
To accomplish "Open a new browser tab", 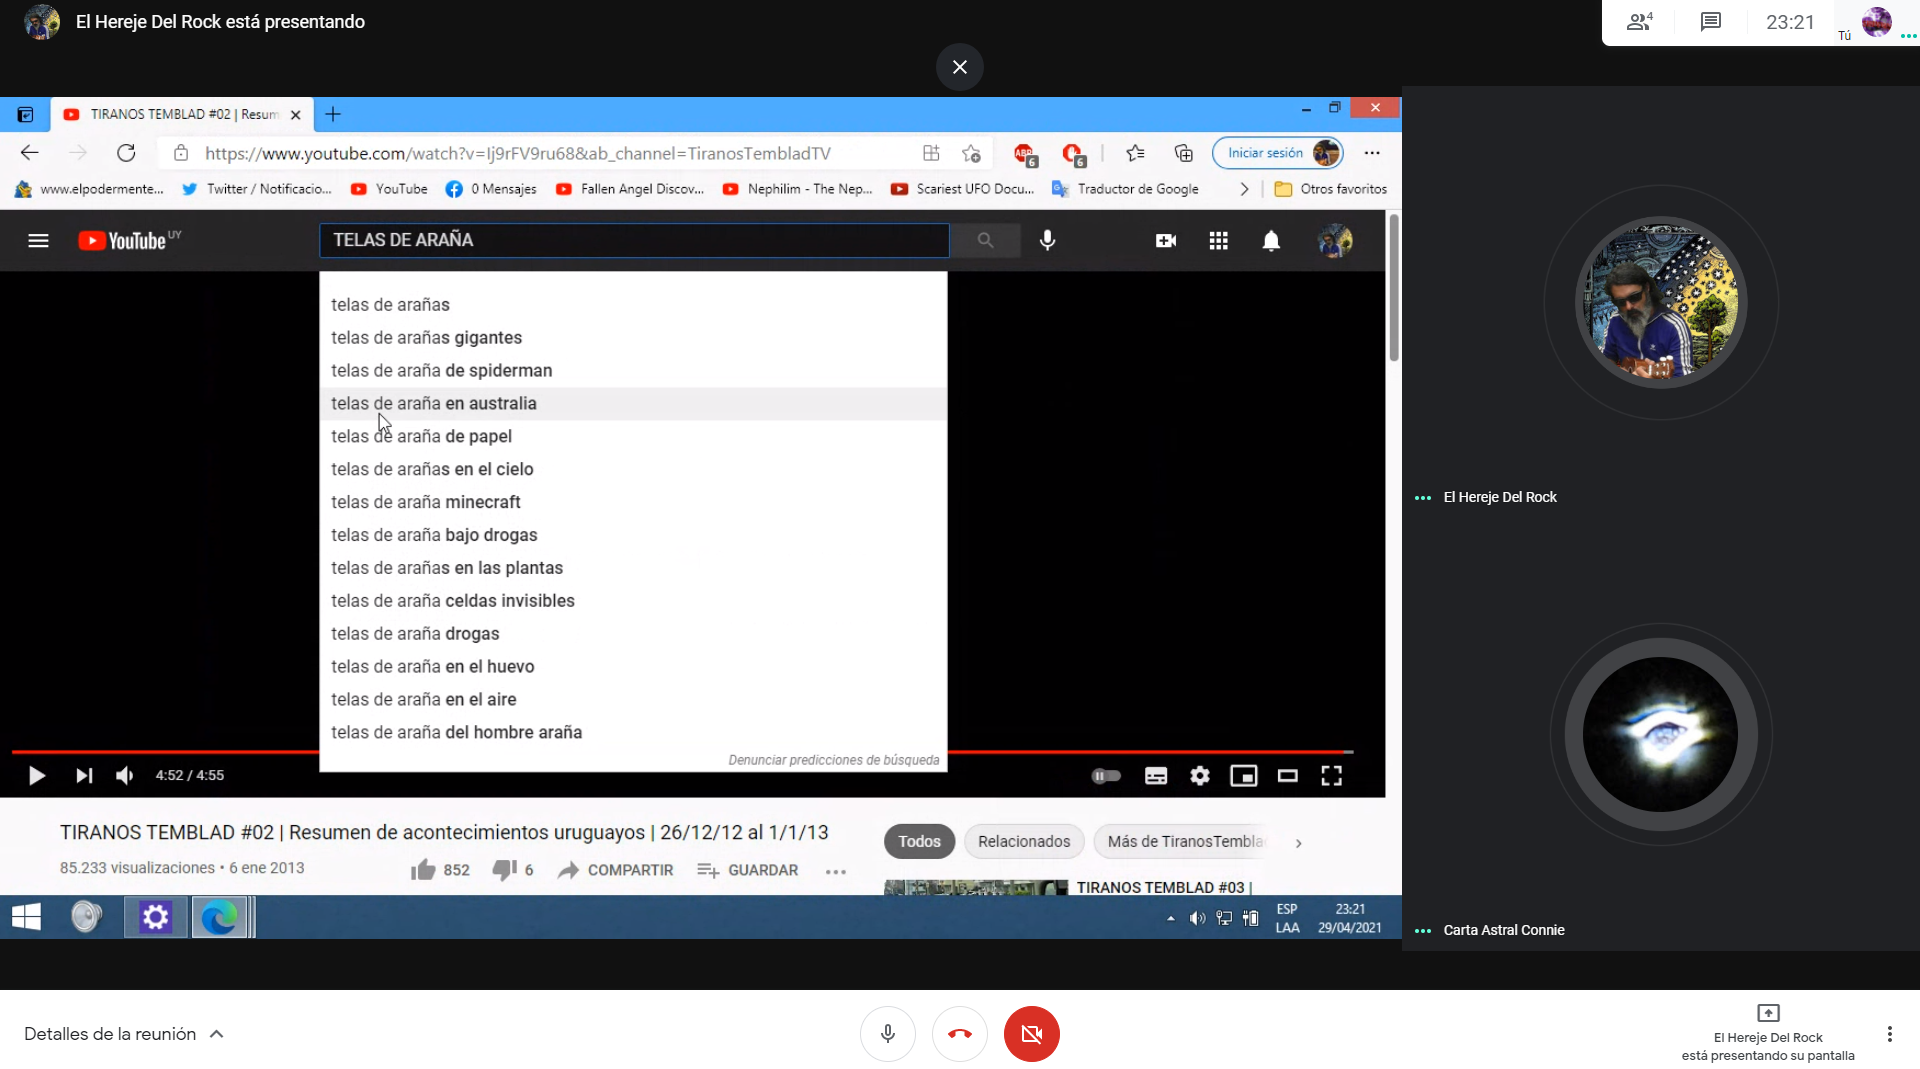I will [x=333, y=114].
